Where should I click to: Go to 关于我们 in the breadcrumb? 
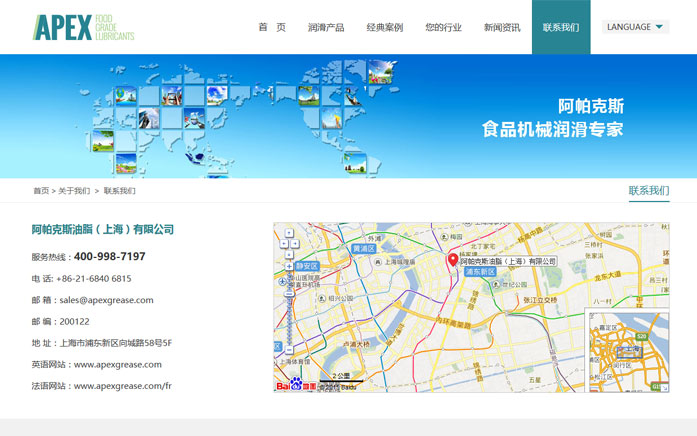pyautogui.click(x=74, y=191)
